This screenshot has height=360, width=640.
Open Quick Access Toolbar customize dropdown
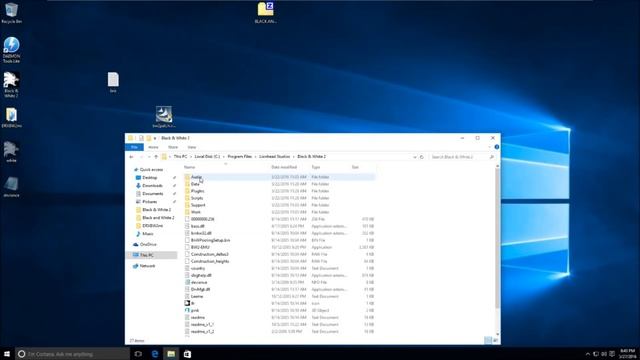click(155, 138)
